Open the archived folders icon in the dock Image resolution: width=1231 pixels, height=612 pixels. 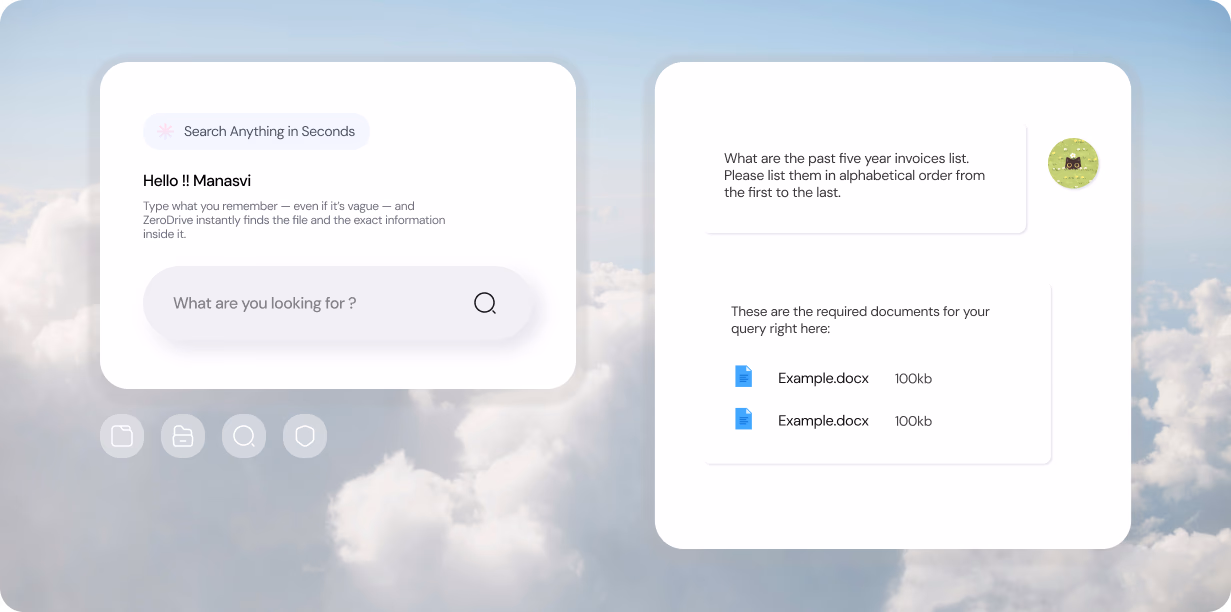182,436
